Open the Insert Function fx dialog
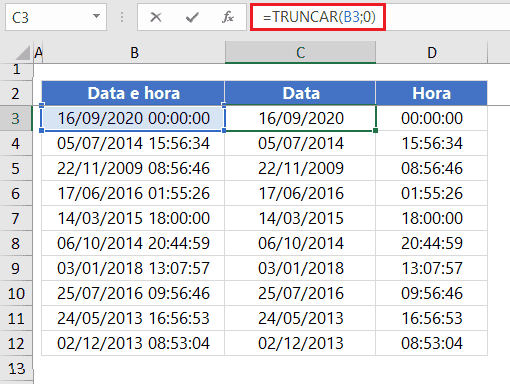Viewport: 510px width, 384px height. click(228, 17)
